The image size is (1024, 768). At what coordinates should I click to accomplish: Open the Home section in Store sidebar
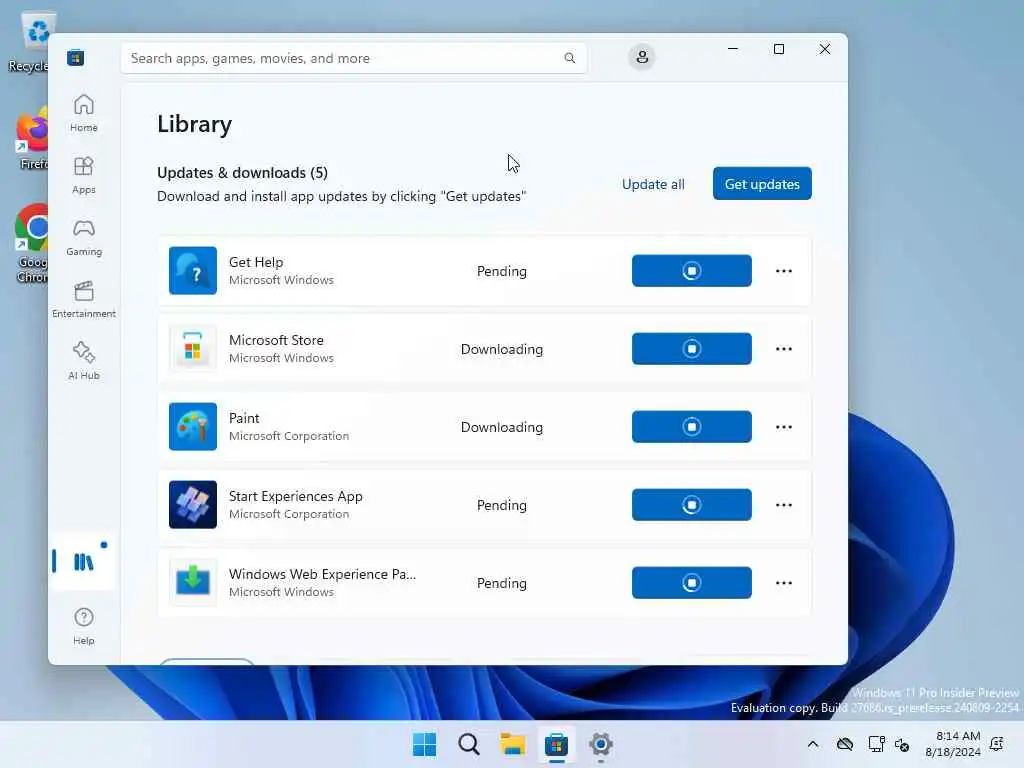84,113
